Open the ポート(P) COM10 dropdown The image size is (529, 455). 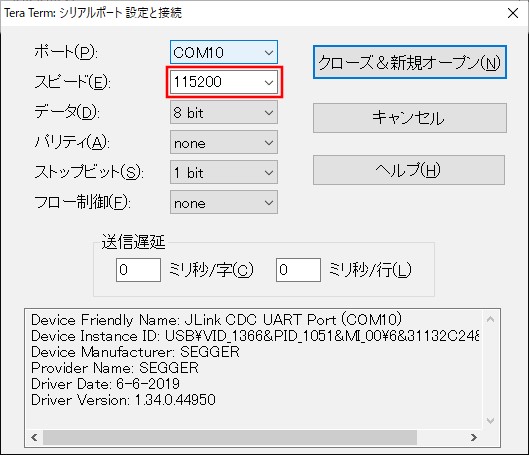click(x=224, y=52)
